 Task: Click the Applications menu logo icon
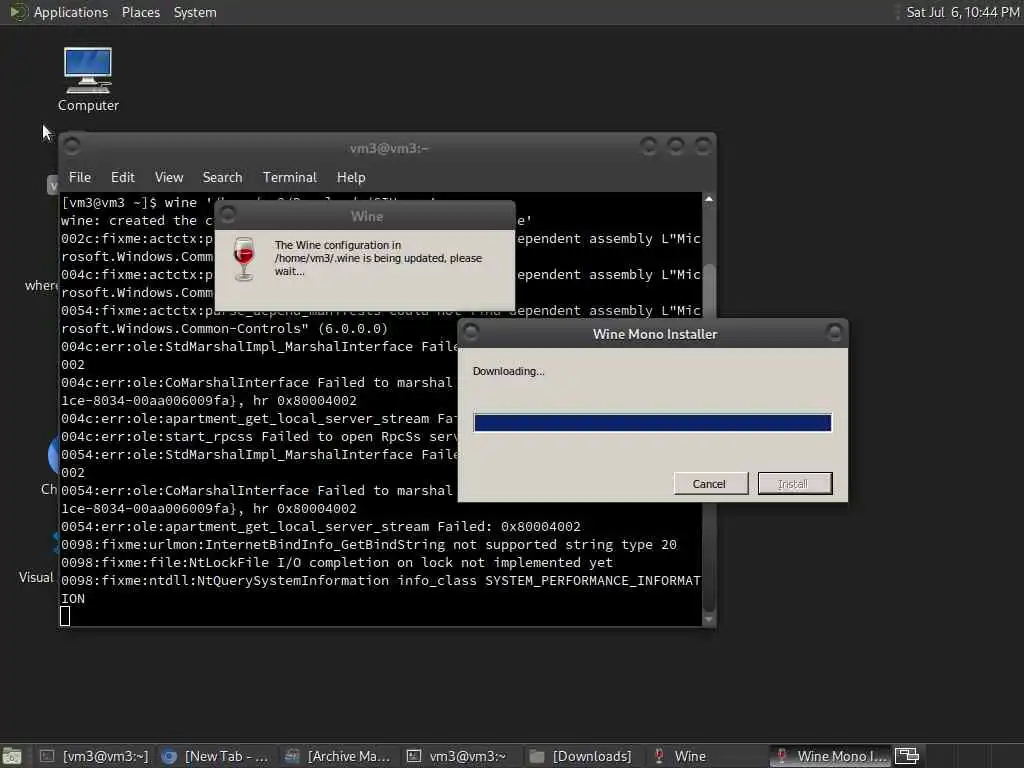(x=18, y=12)
